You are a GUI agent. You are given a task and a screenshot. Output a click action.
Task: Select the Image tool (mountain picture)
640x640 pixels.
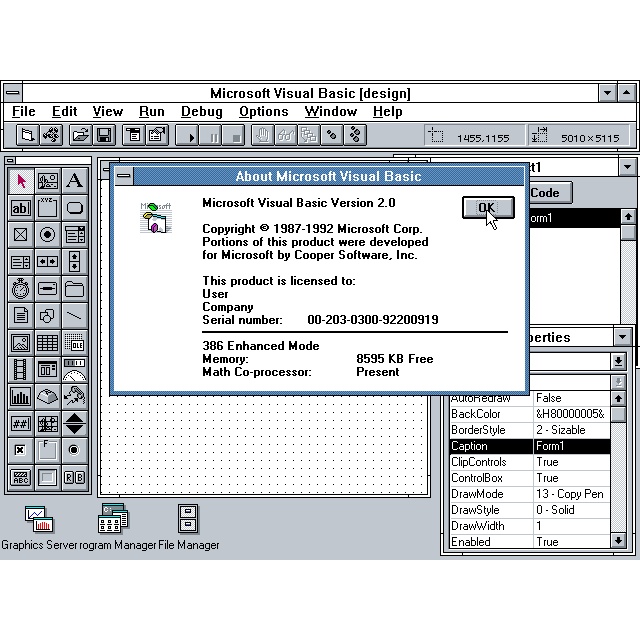coord(21,342)
